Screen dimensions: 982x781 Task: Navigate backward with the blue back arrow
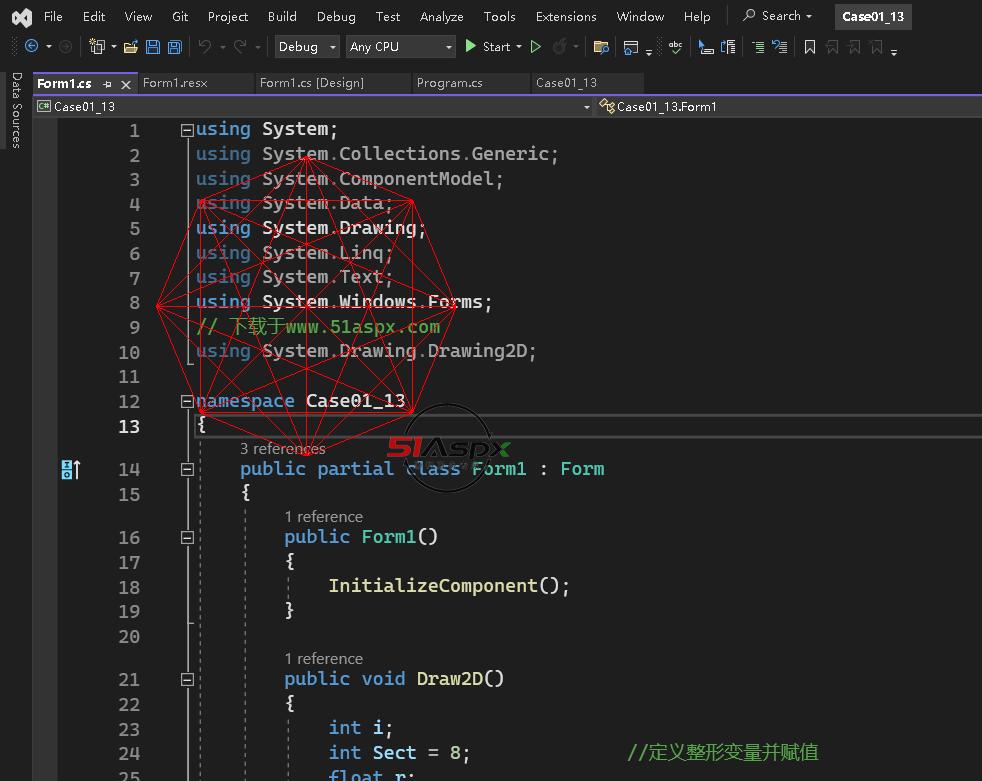tap(31, 46)
